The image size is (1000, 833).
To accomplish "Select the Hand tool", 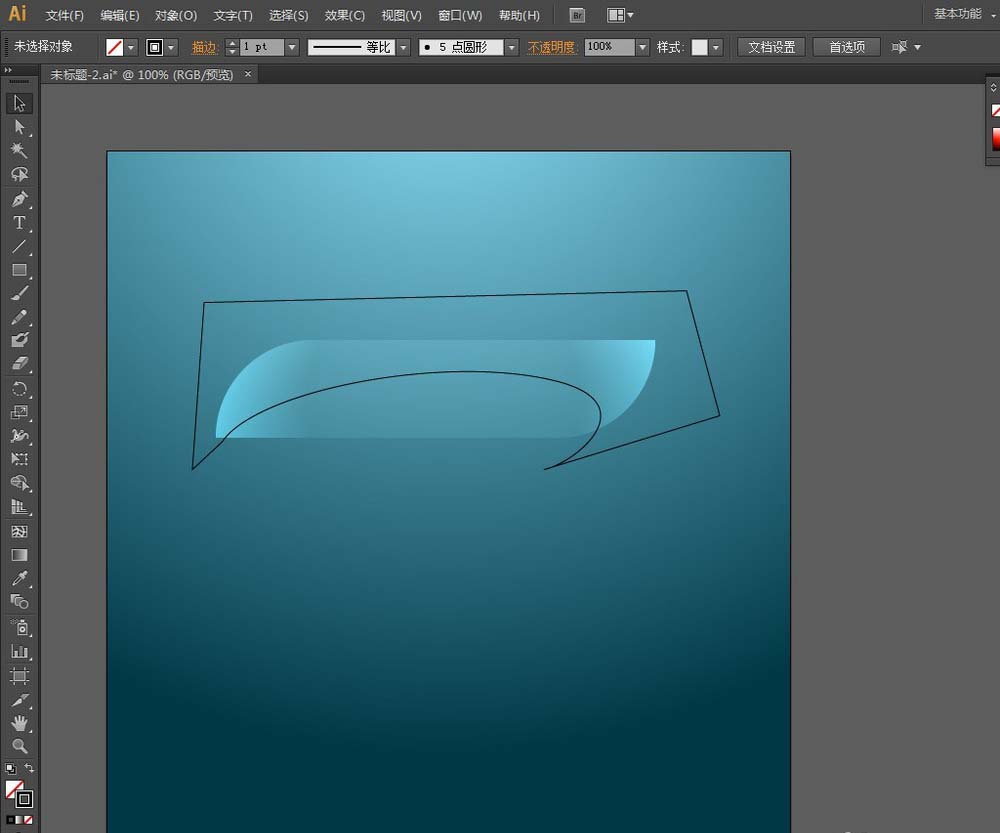I will click(19, 723).
